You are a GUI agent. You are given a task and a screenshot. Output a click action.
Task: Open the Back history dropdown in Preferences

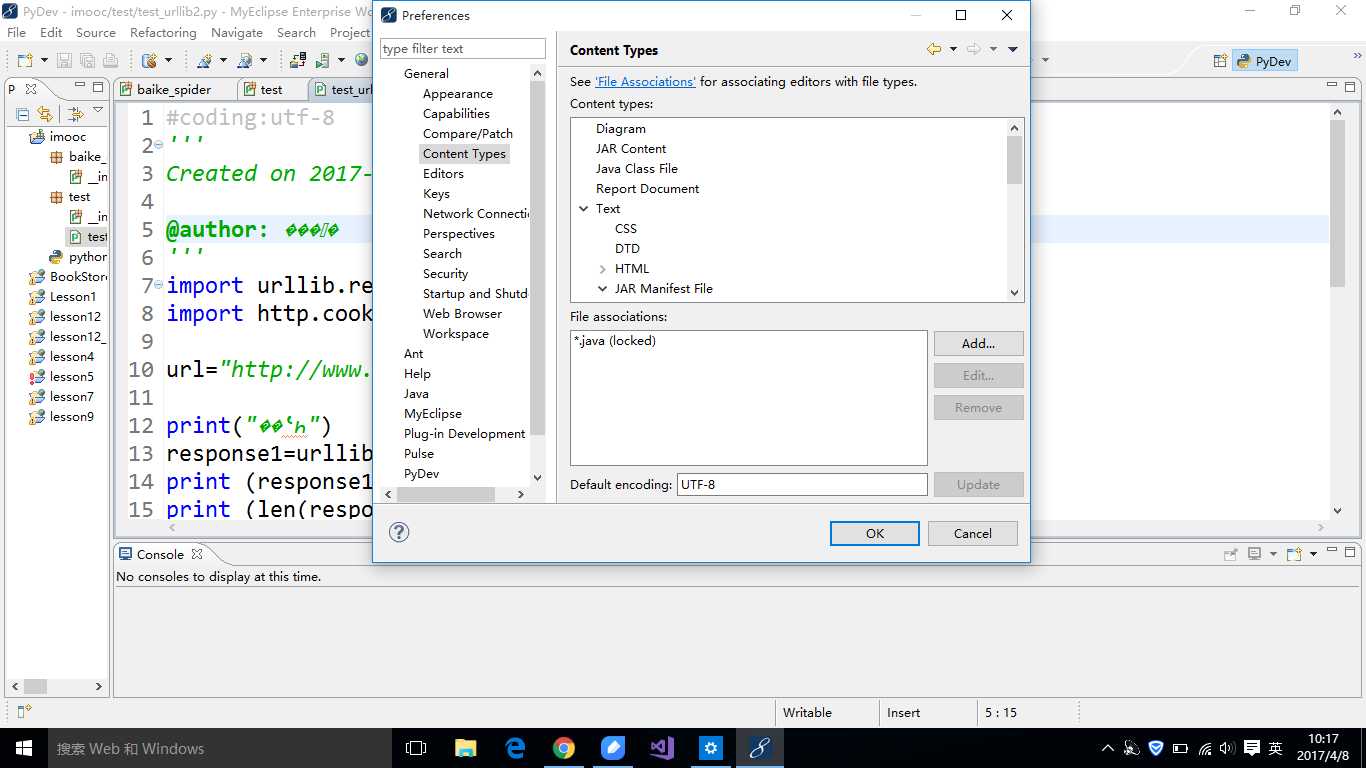[953, 49]
